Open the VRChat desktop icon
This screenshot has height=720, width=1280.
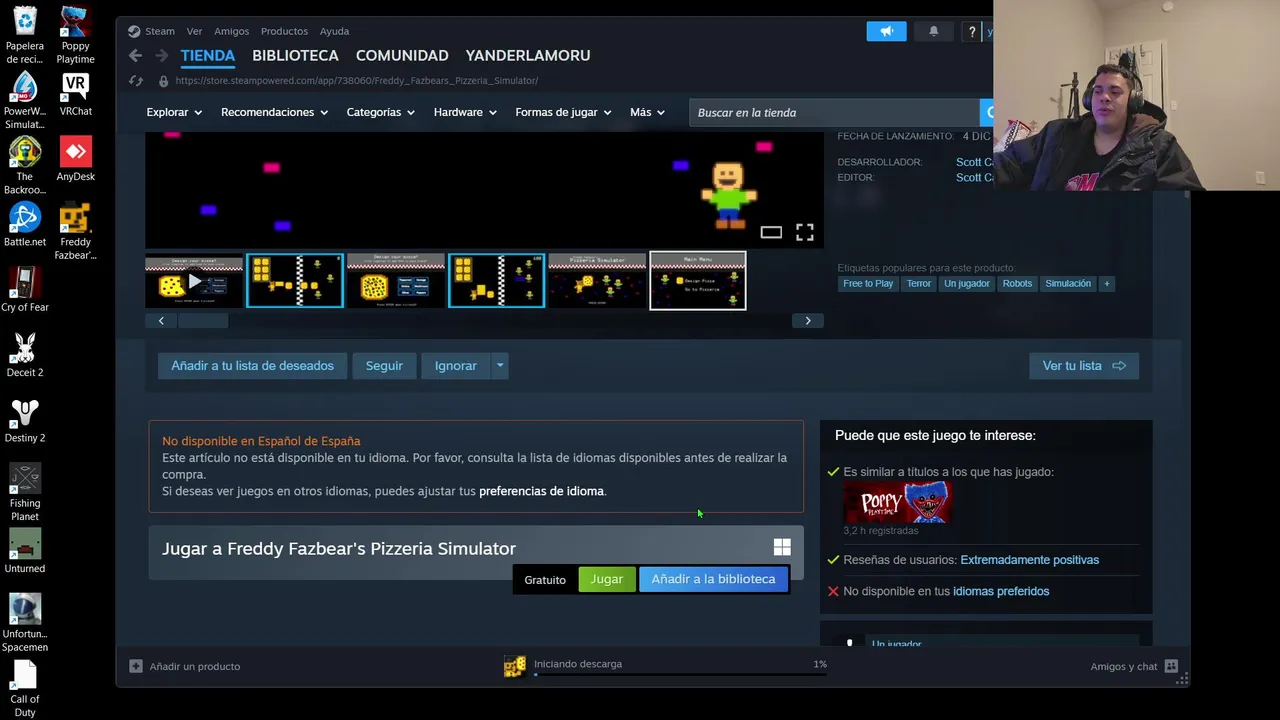tap(75, 95)
